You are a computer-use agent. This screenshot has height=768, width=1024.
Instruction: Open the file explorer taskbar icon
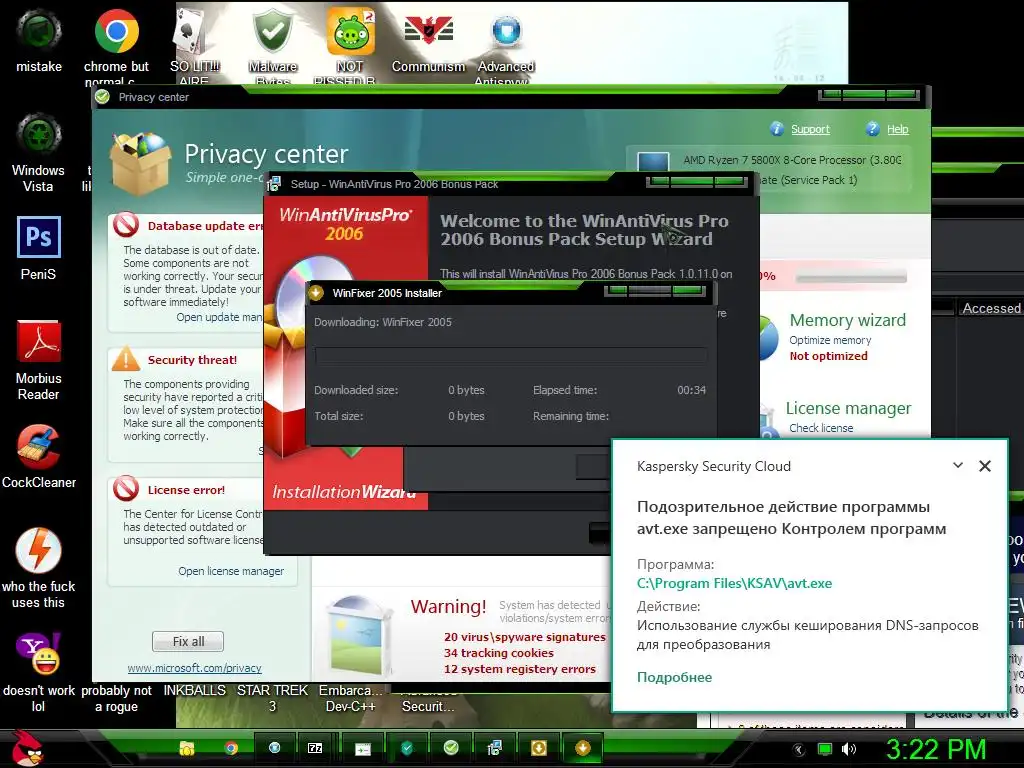pos(187,748)
